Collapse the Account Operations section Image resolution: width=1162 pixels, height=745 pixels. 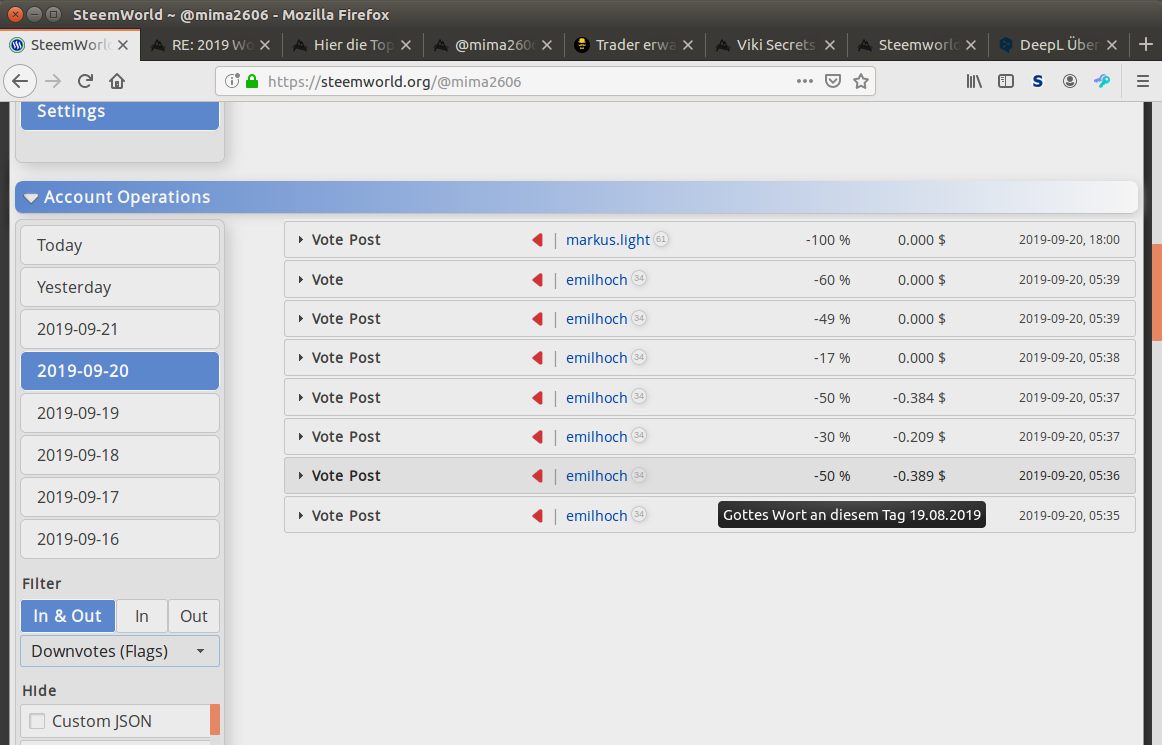tap(31, 198)
